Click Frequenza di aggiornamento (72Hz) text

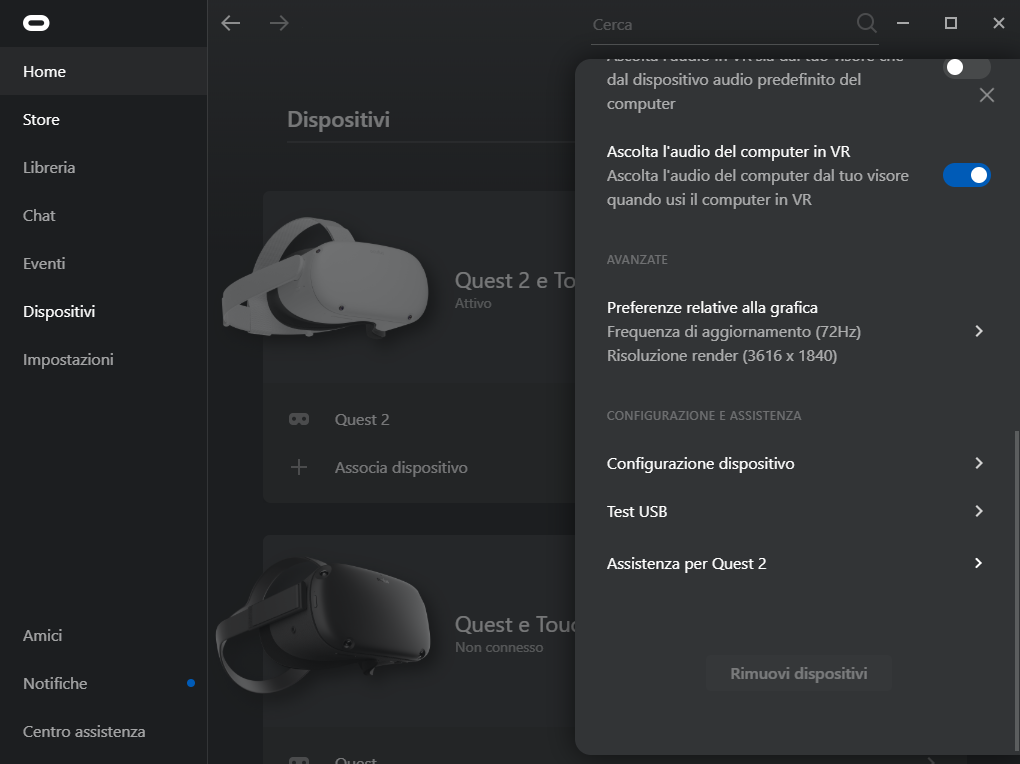(x=734, y=332)
